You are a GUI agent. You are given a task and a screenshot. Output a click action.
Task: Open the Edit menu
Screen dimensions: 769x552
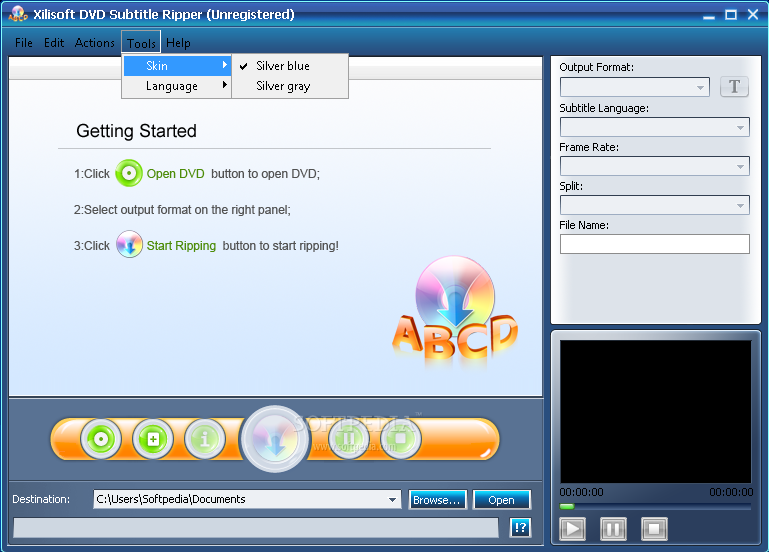point(54,43)
